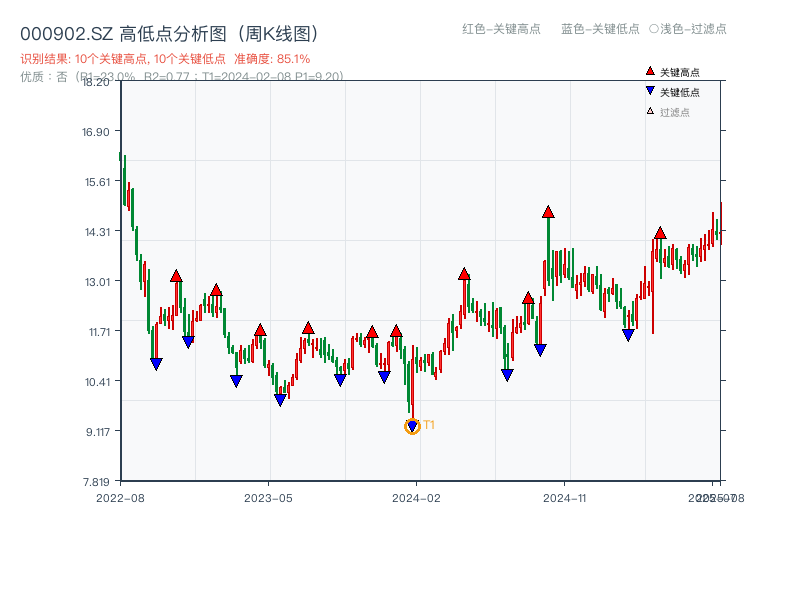Toggle the 过滤点 legend label
Viewport: 800px width, 600px height.
675,112
